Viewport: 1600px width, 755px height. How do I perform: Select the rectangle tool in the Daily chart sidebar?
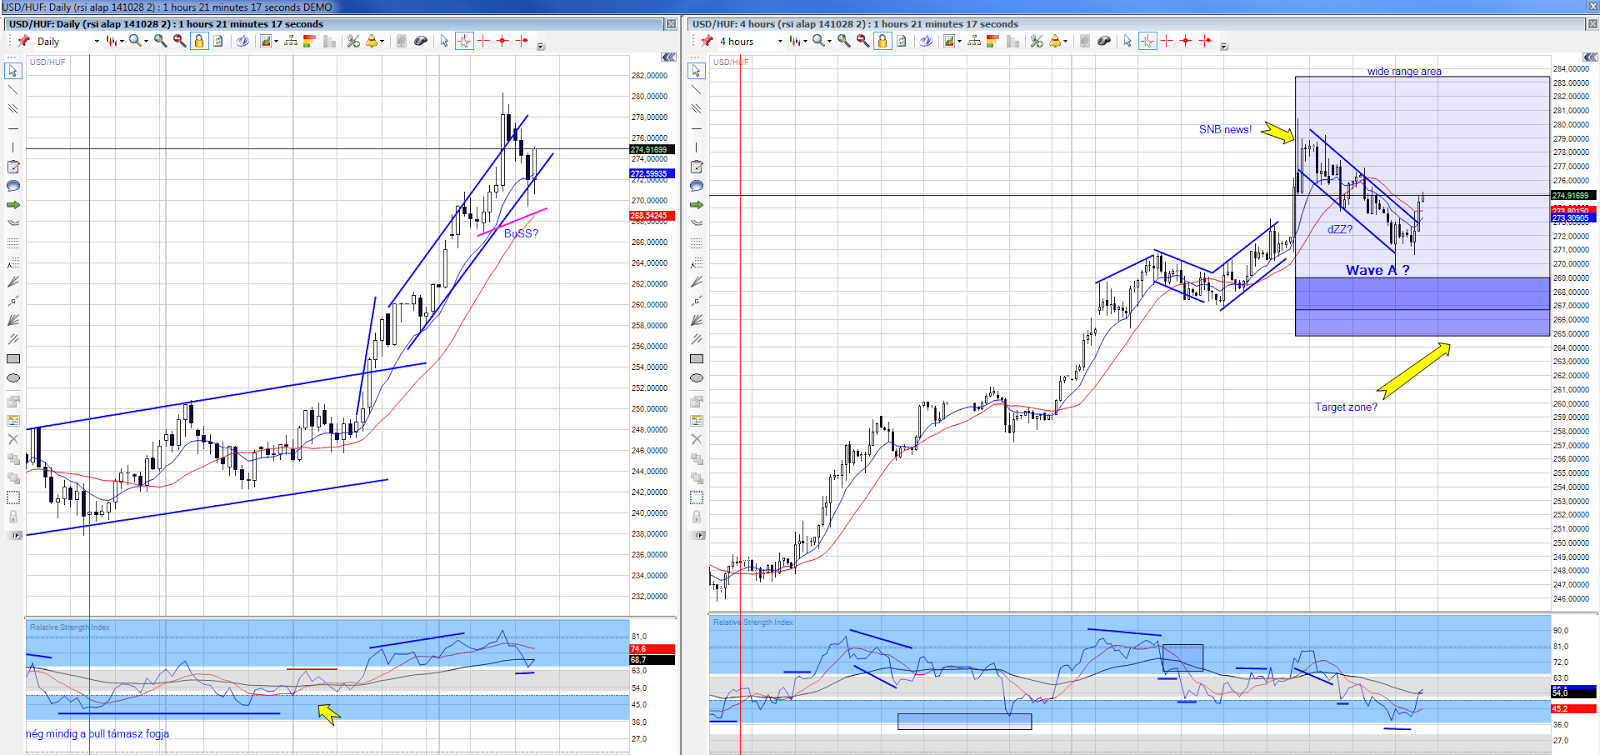13,358
